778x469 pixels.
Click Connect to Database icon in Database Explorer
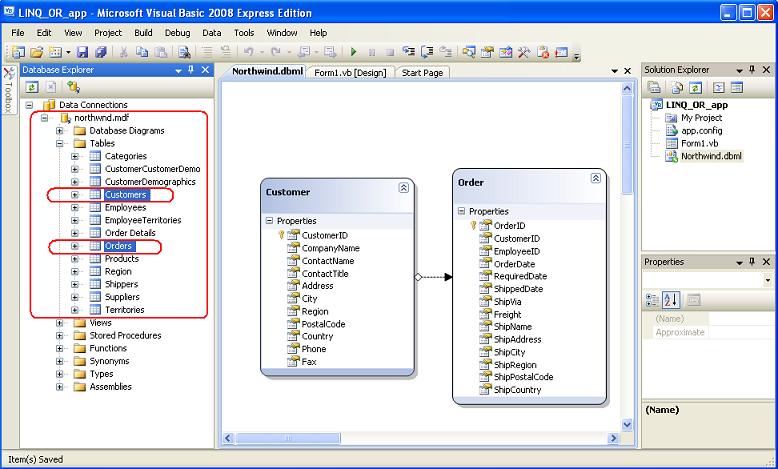tap(73, 87)
